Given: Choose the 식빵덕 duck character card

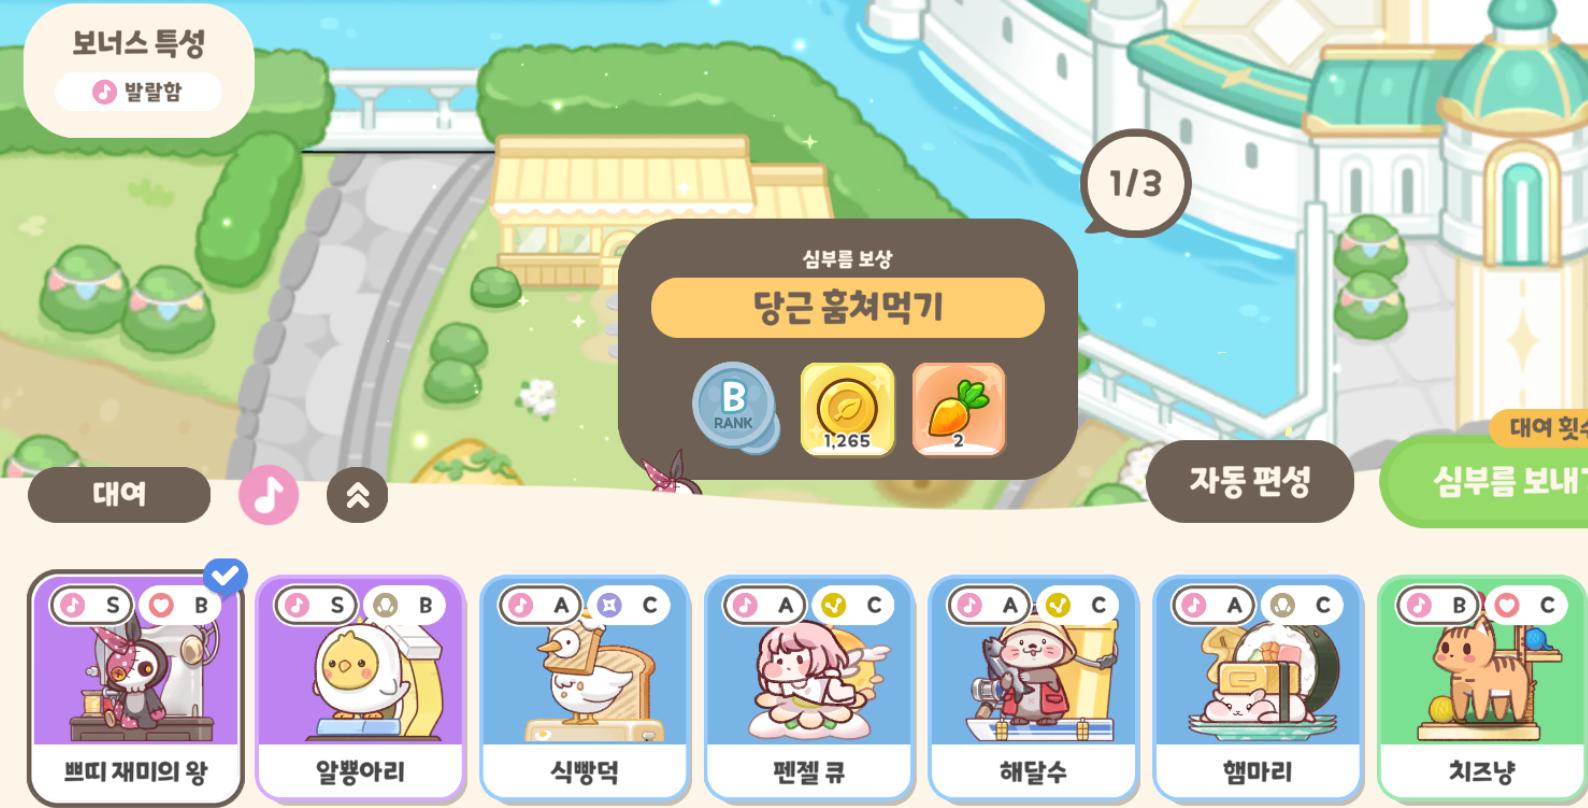Looking at the screenshot, I should pos(585,687).
